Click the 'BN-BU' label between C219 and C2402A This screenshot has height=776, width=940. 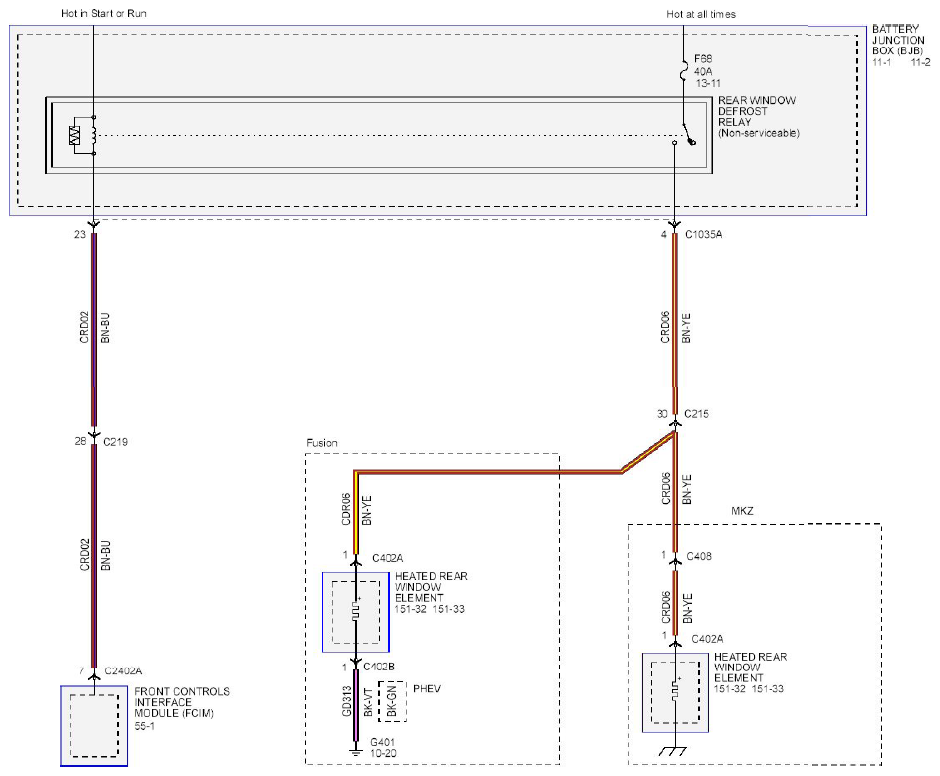(106, 555)
